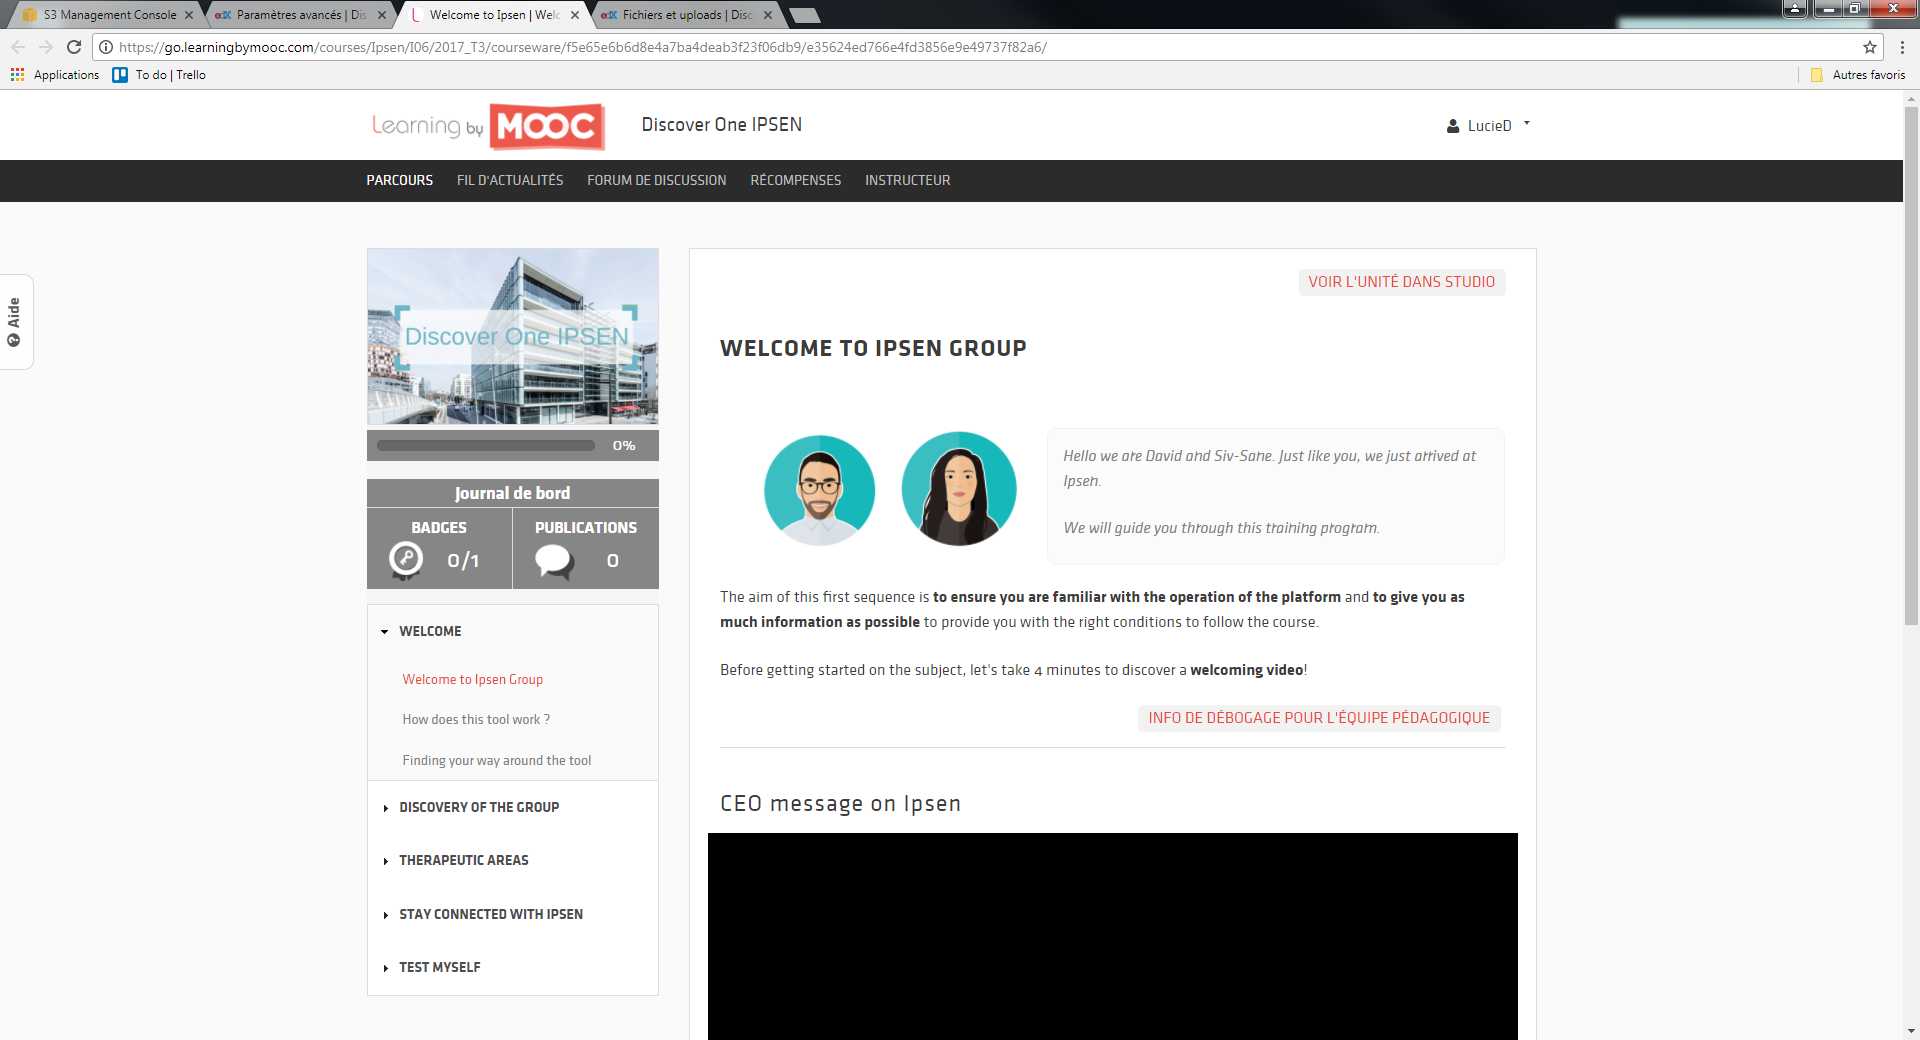Viewport: 1920px width, 1040px height.
Task: Click the course progress bar showing 0%
Action: [485, 445]
